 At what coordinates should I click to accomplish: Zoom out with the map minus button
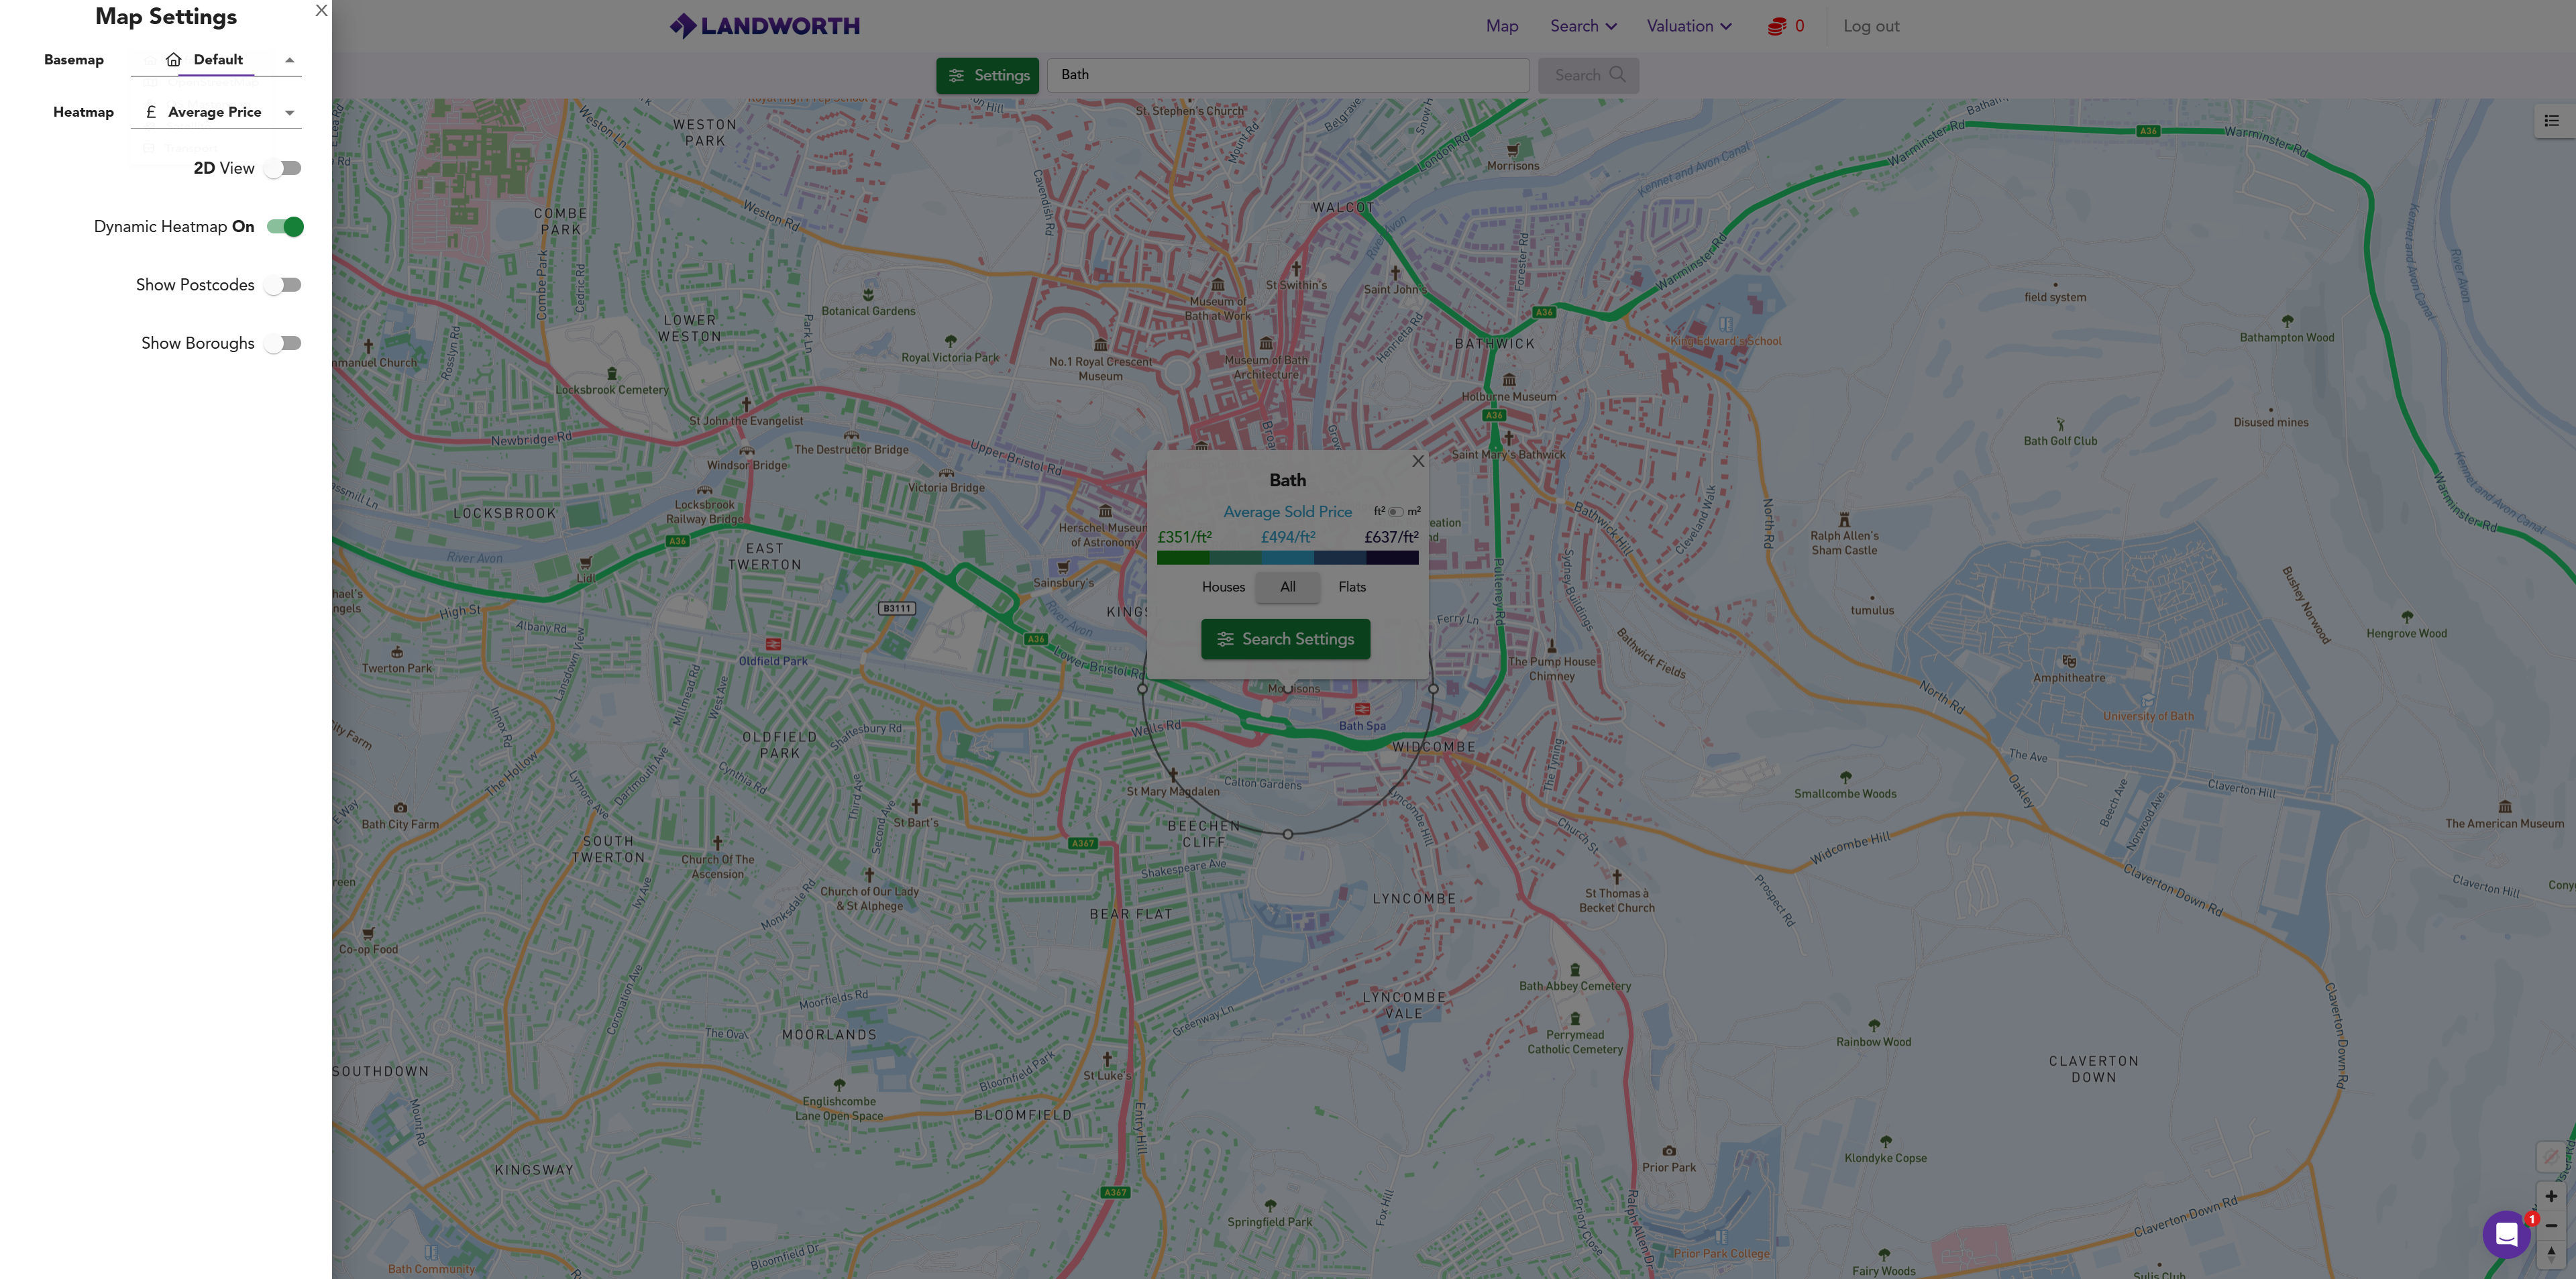tap(2551, 1225)
